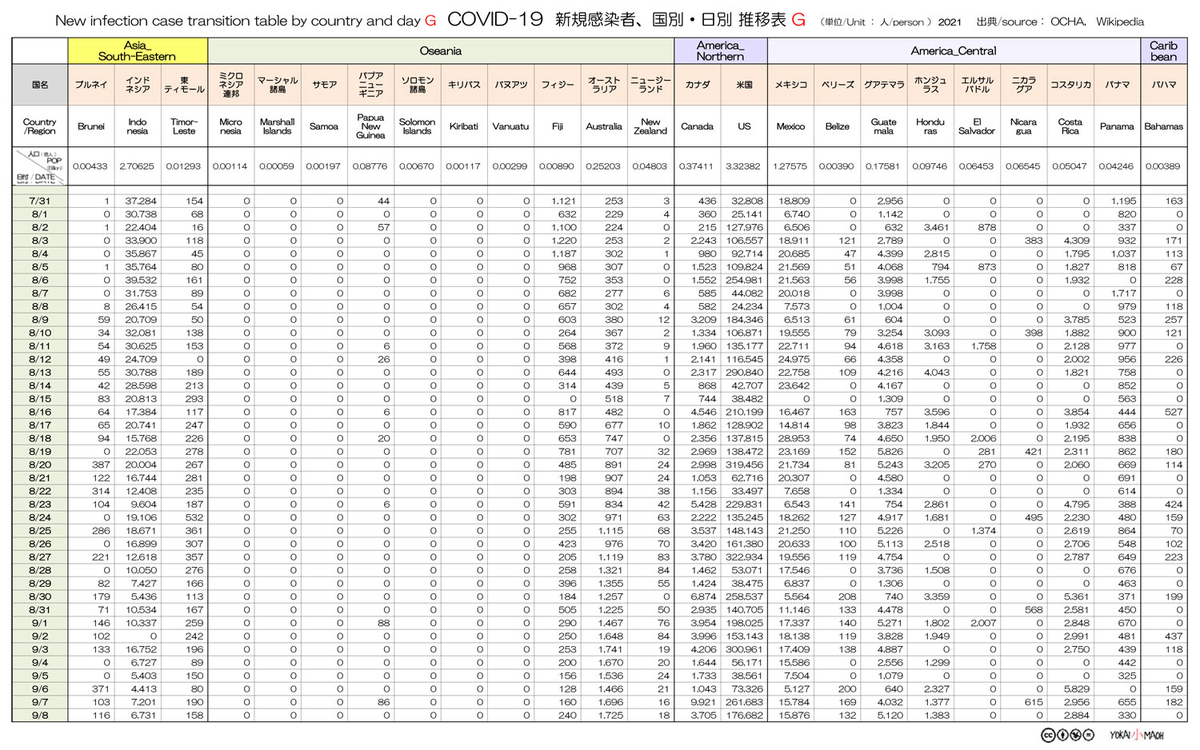This screenshot has height=750, width=1200.
Task: Click the Vanuatu country header cell
Action: coord(510,127)
